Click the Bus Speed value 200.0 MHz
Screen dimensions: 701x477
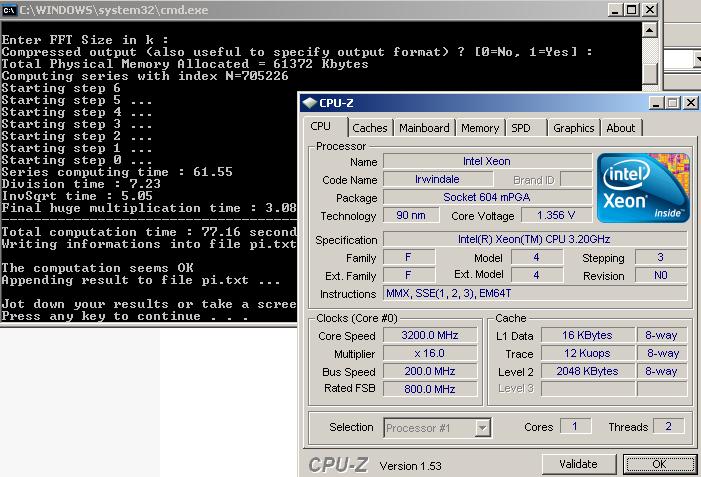click(x=430, y=371)
